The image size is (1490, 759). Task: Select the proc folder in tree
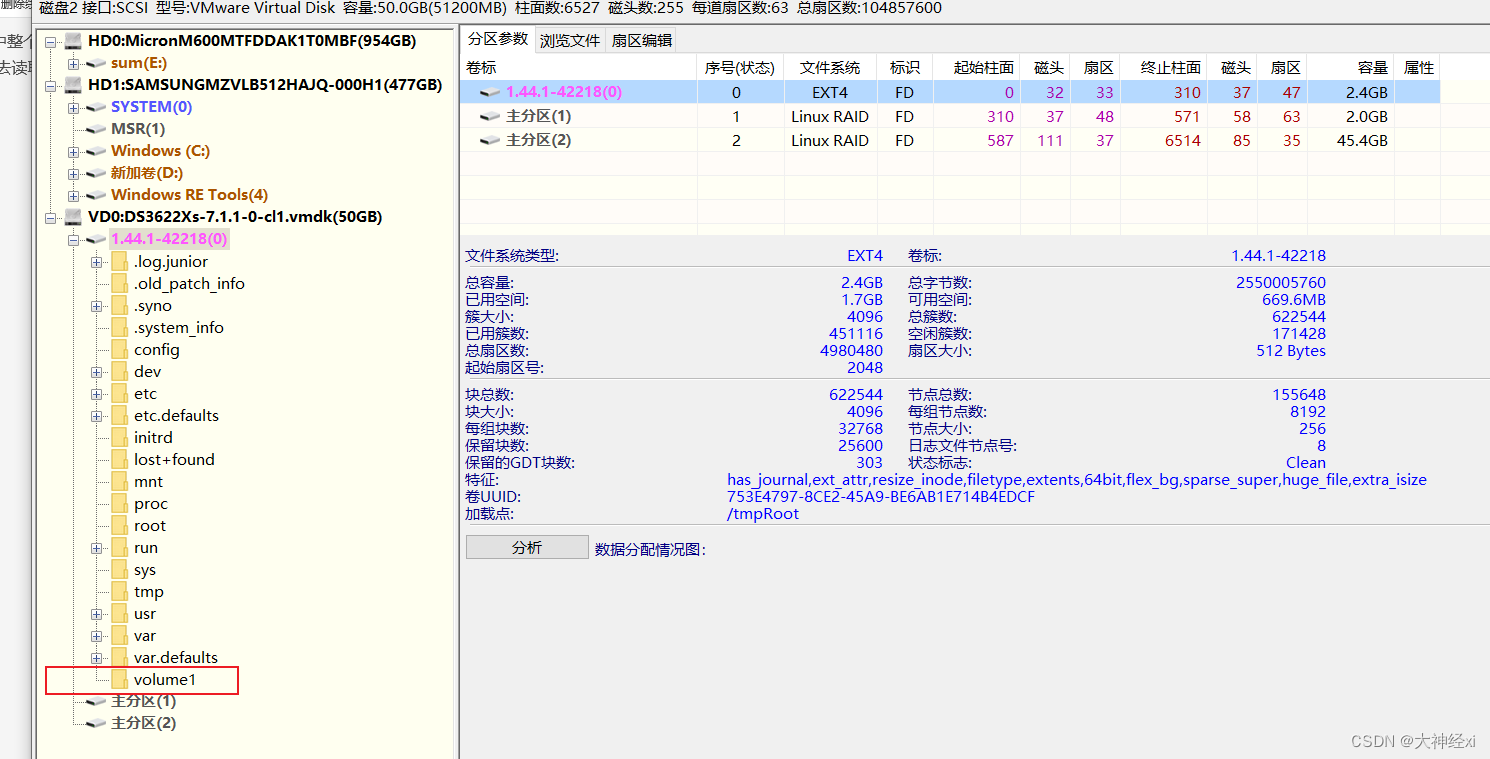pyautogui.click(x=151, y=504)
